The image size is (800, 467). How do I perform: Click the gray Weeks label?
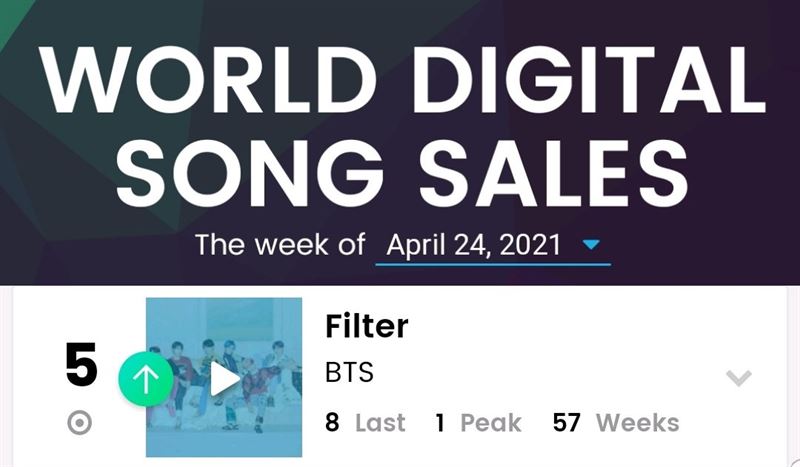point(638,423)
